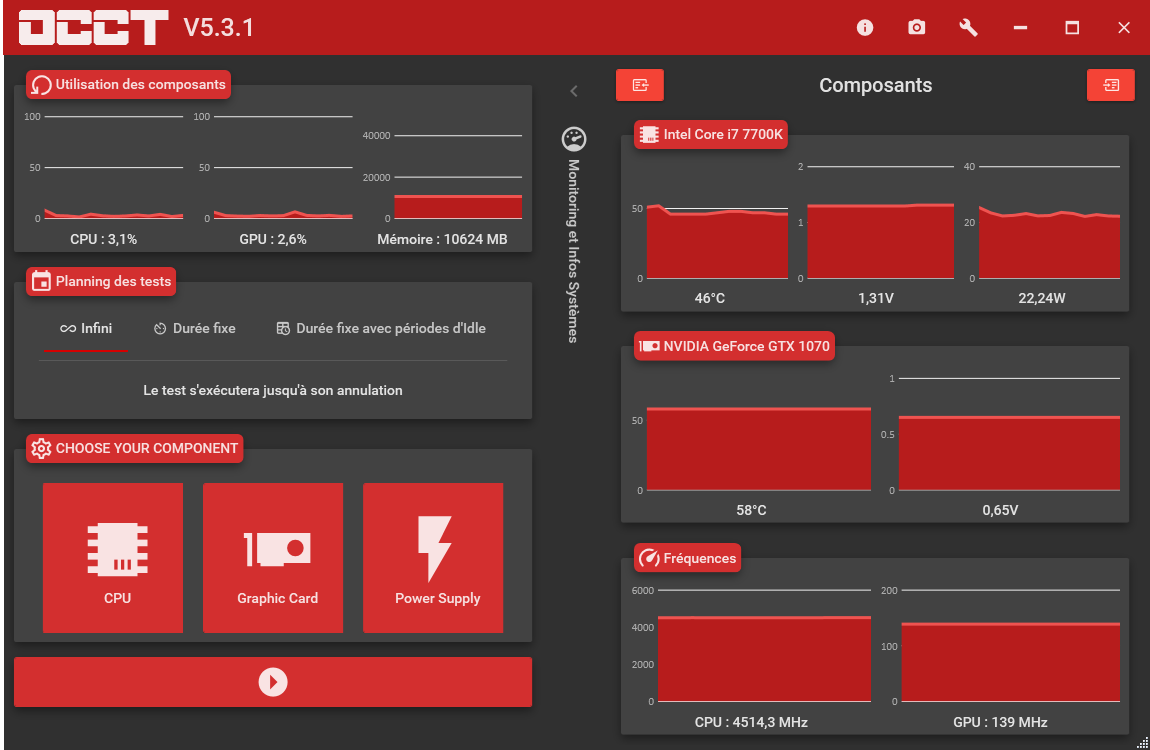Click the OCCT logo

(93, 27)
